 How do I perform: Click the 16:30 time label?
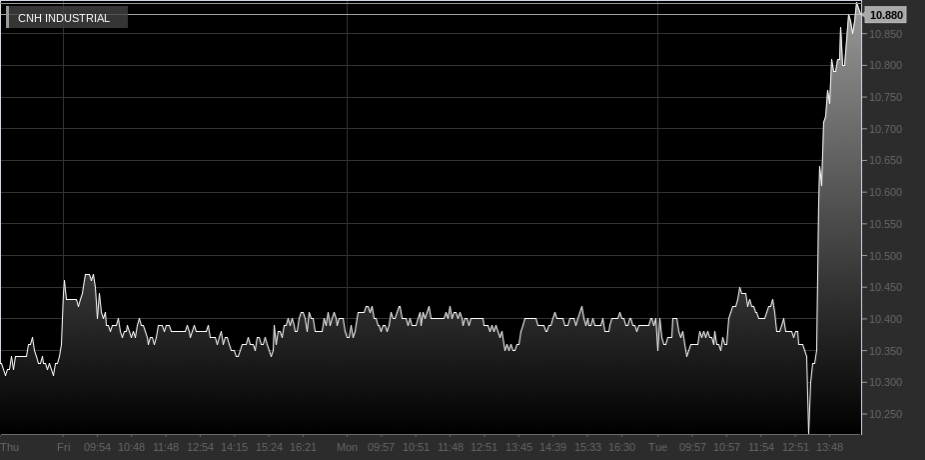(622, 447)
